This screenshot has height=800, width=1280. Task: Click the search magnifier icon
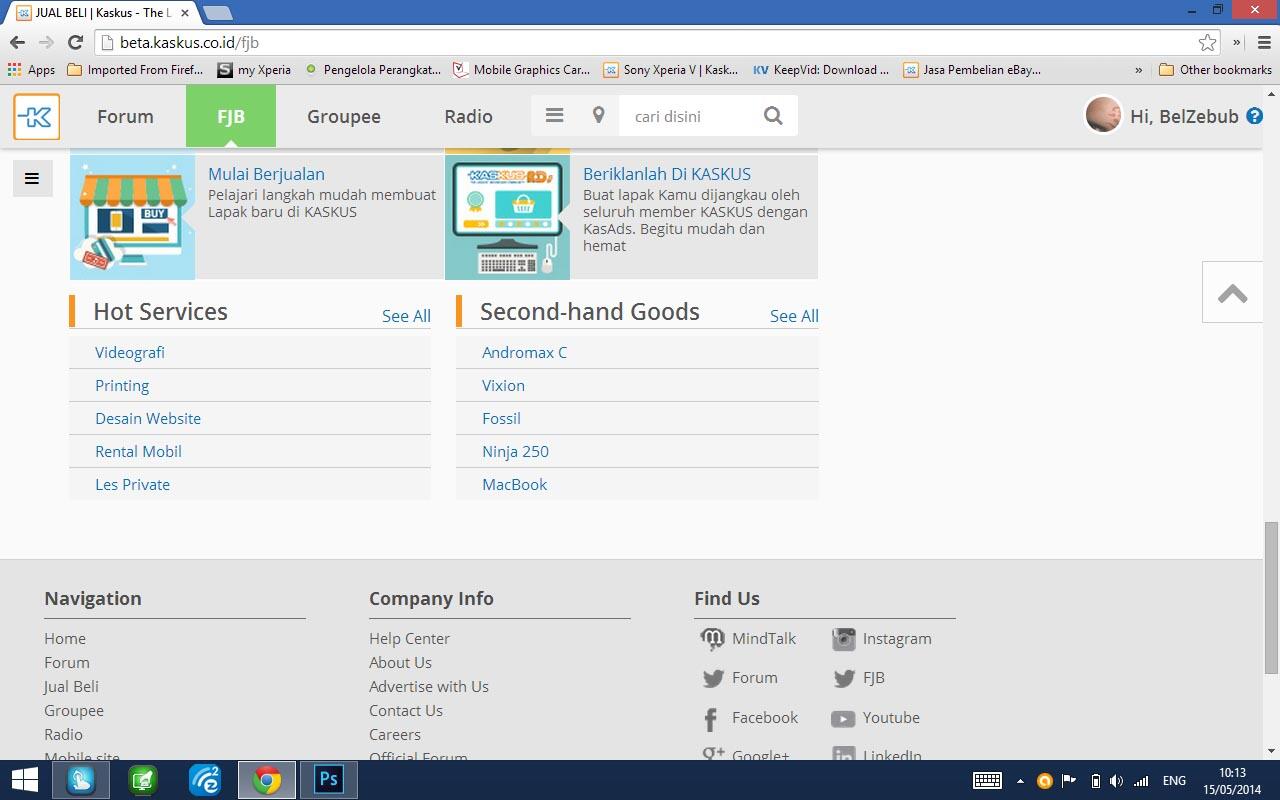click(x=773, y=116)
